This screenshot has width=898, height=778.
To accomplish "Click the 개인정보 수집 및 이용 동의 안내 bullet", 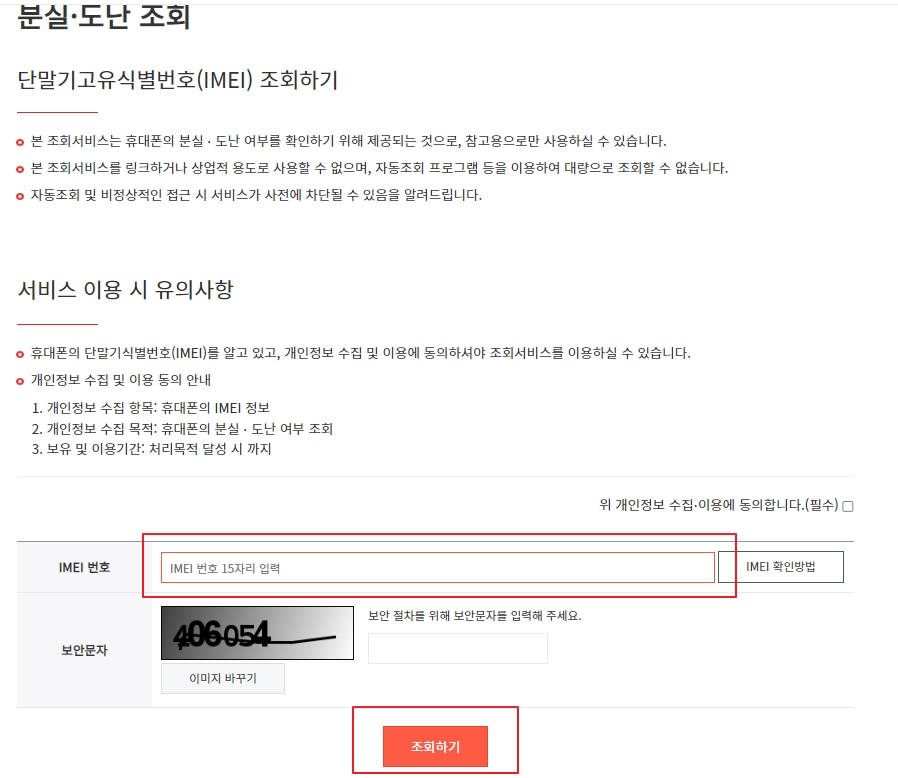I will [x=121, y=380].
